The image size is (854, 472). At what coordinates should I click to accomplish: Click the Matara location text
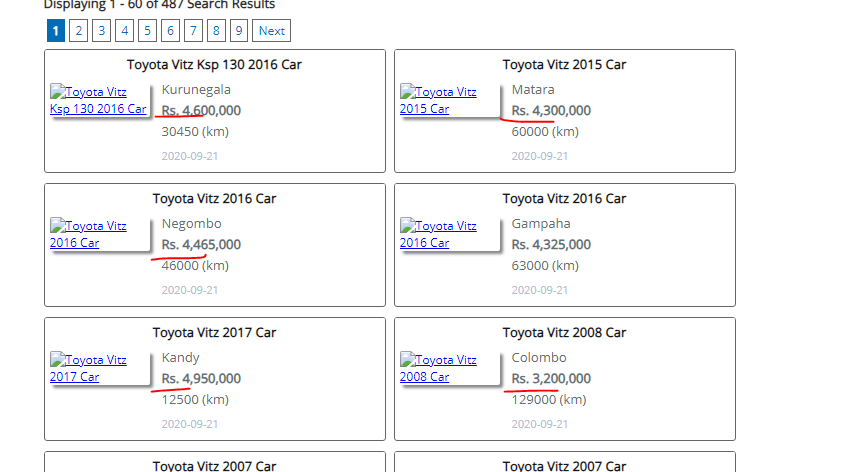[x=533, y=90]
